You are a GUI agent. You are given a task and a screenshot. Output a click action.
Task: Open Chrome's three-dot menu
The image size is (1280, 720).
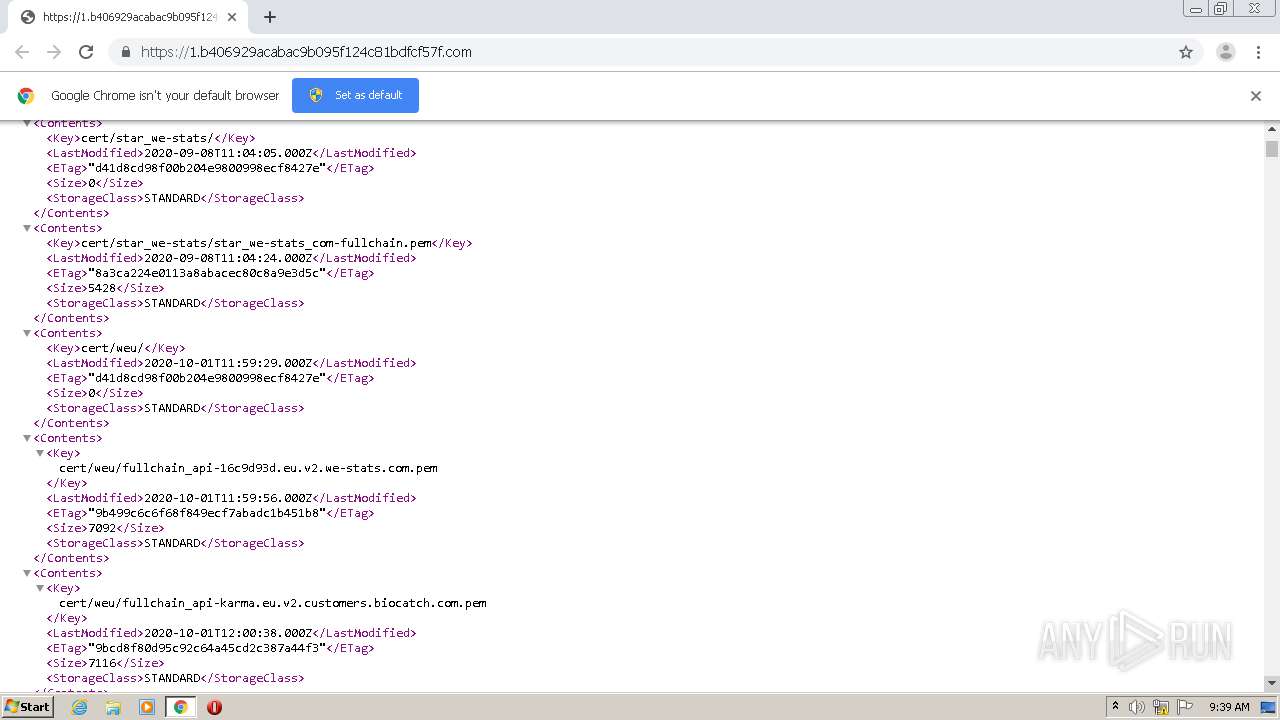[1260, 52]
